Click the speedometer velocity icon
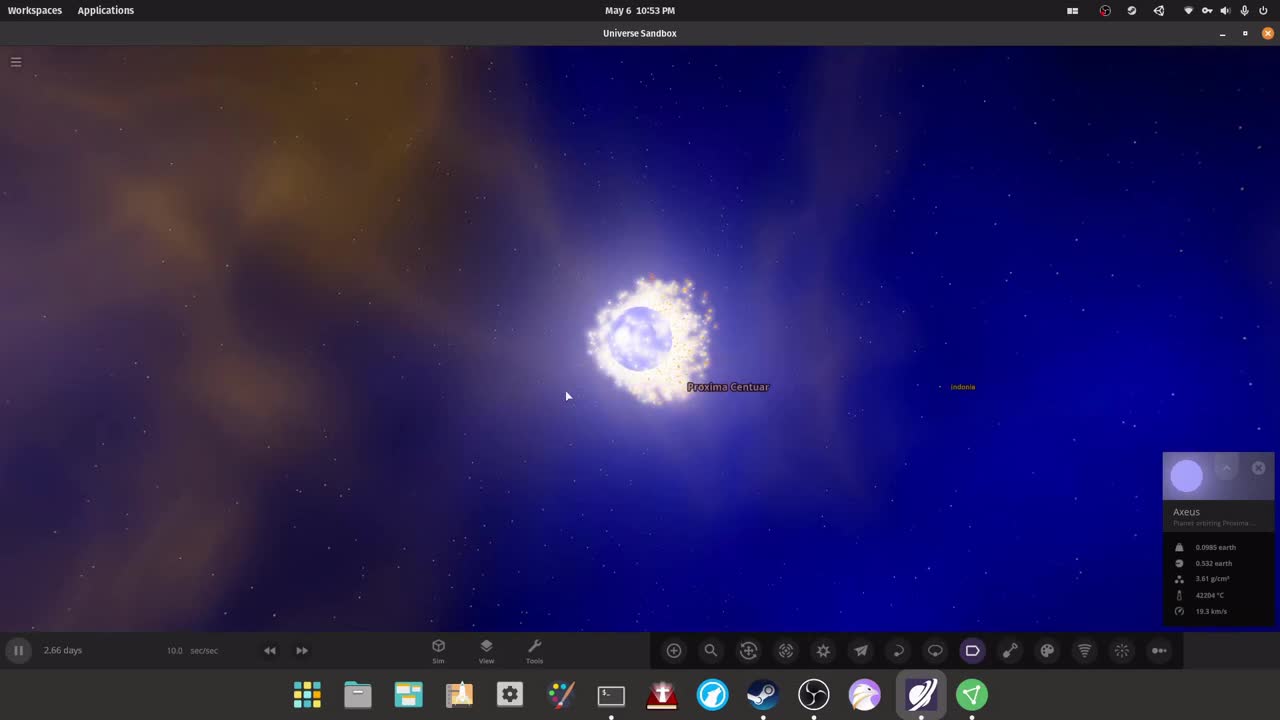The width and height of the screenshot is (1280, 720). tap(1179, 611)
